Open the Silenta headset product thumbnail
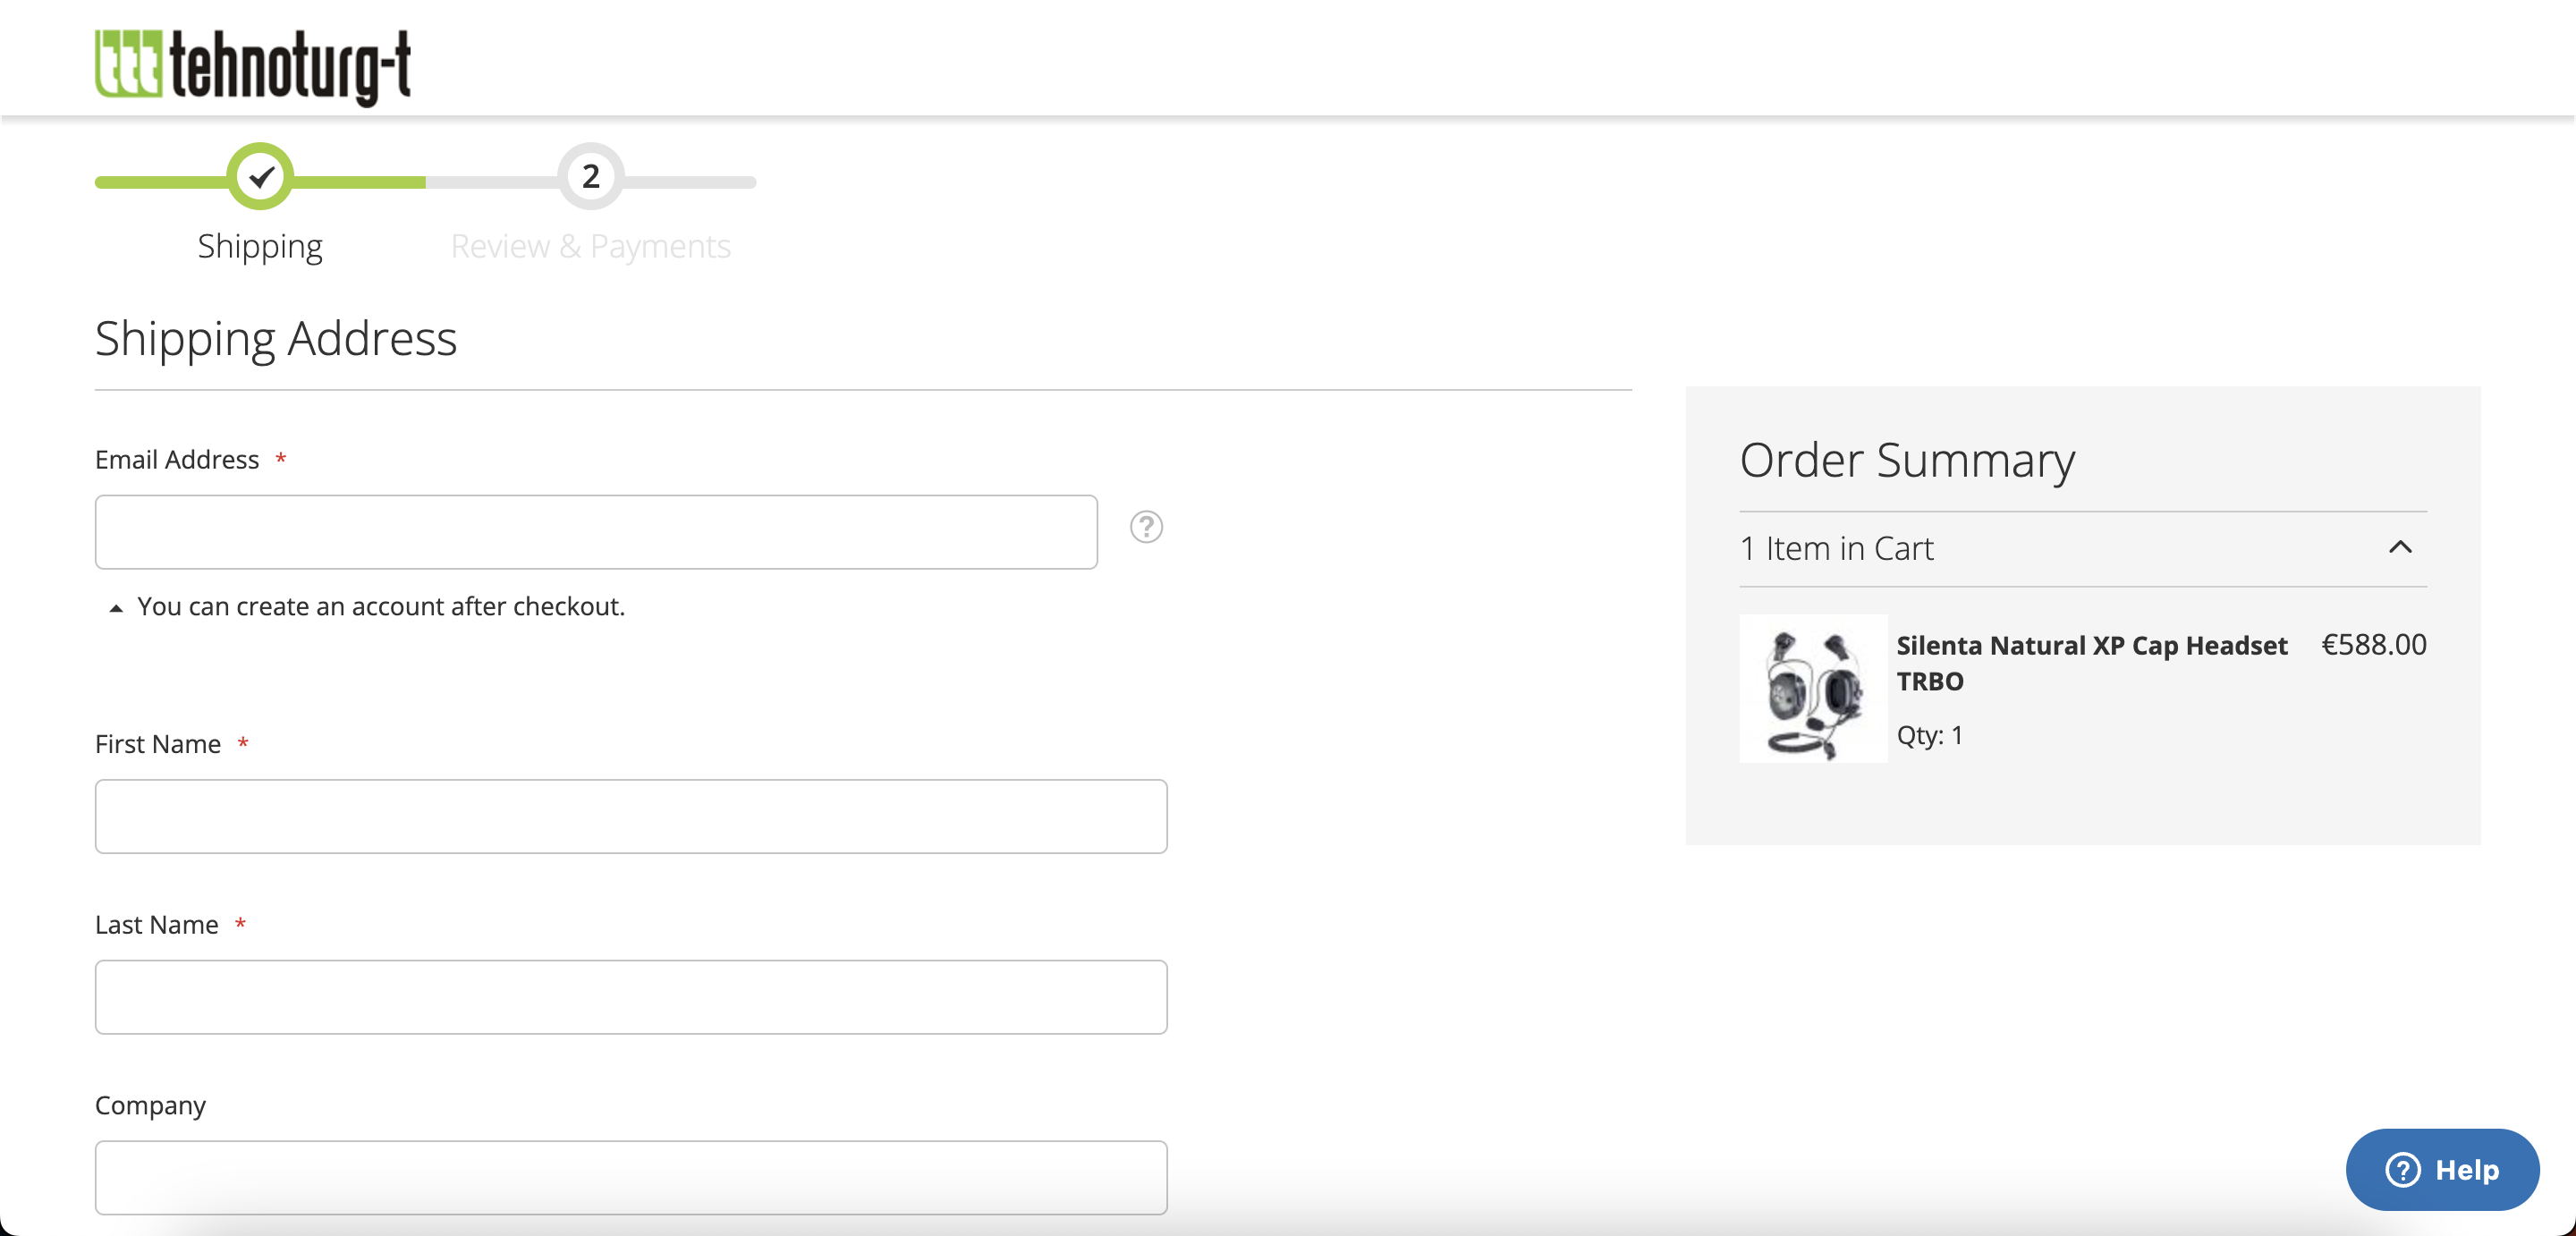 [1813, 689]
